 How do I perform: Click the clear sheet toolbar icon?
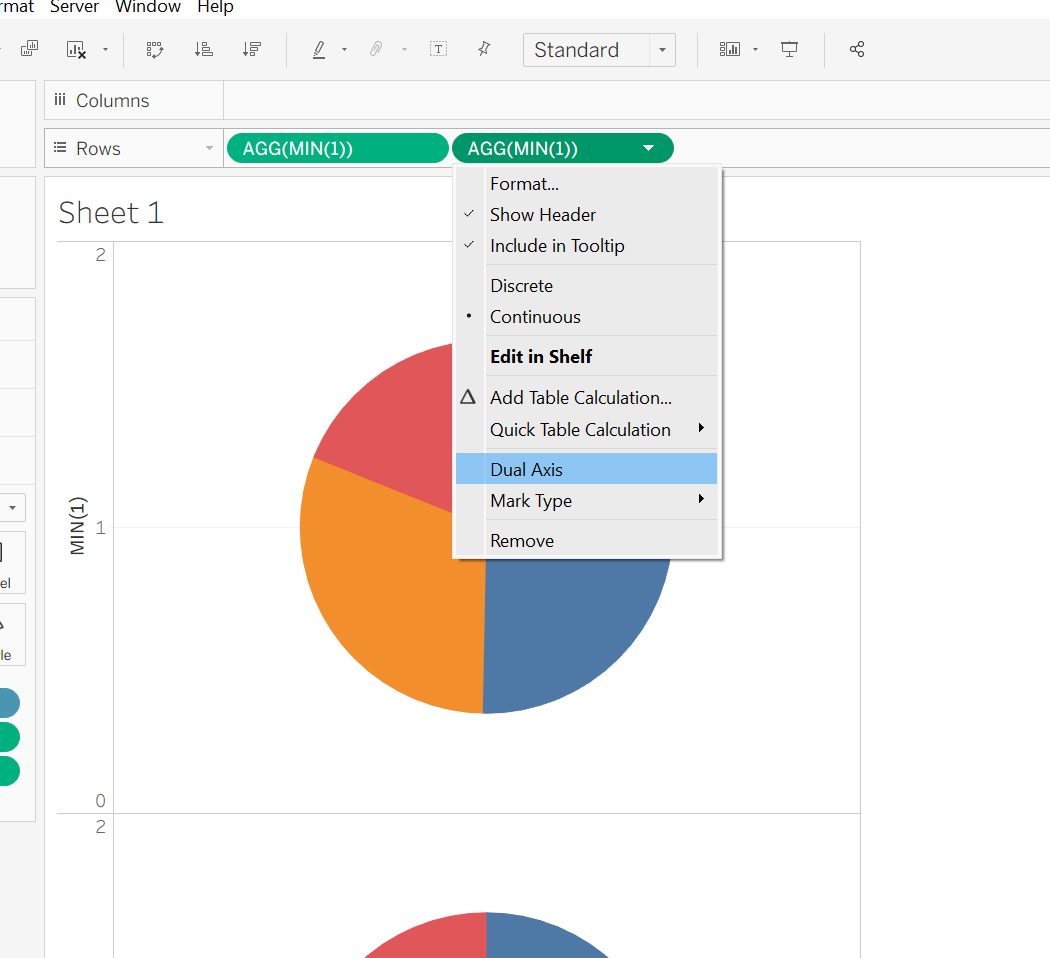76,50
